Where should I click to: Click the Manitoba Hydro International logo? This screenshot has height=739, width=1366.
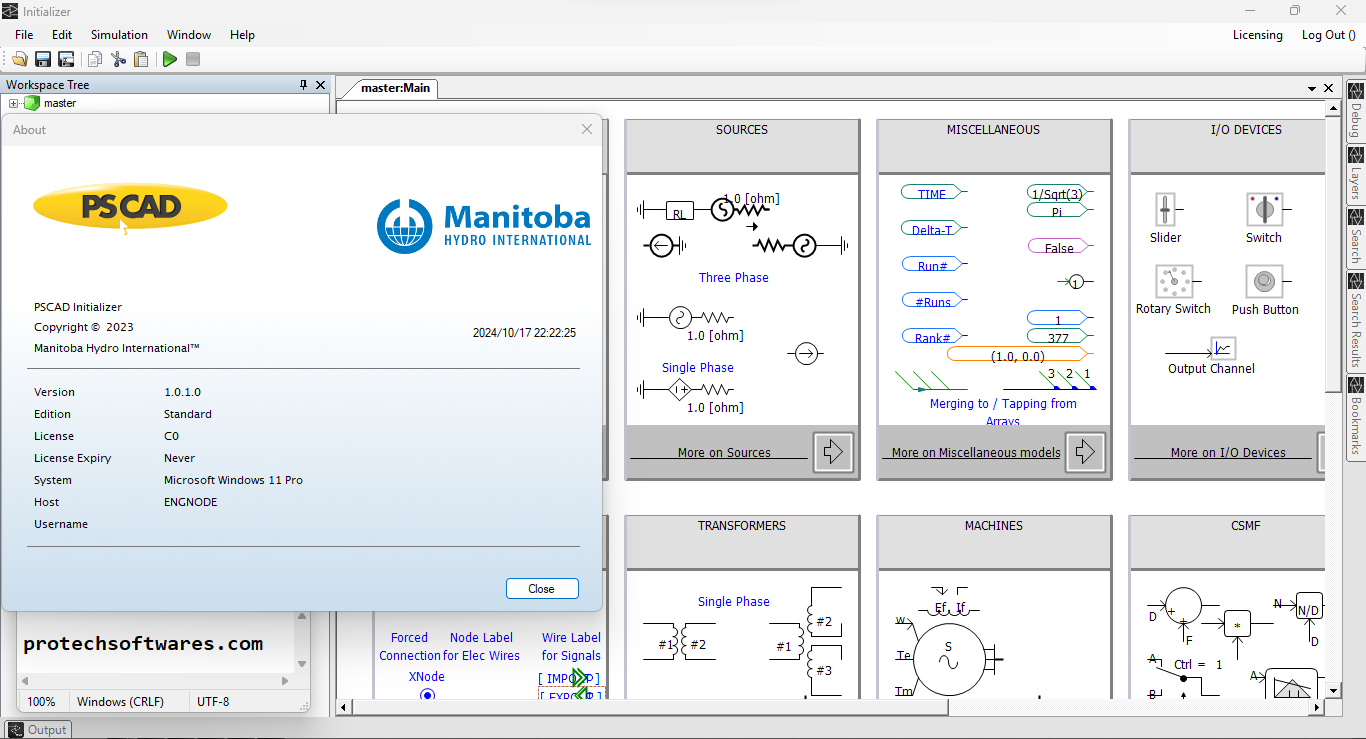click(484, 226)
